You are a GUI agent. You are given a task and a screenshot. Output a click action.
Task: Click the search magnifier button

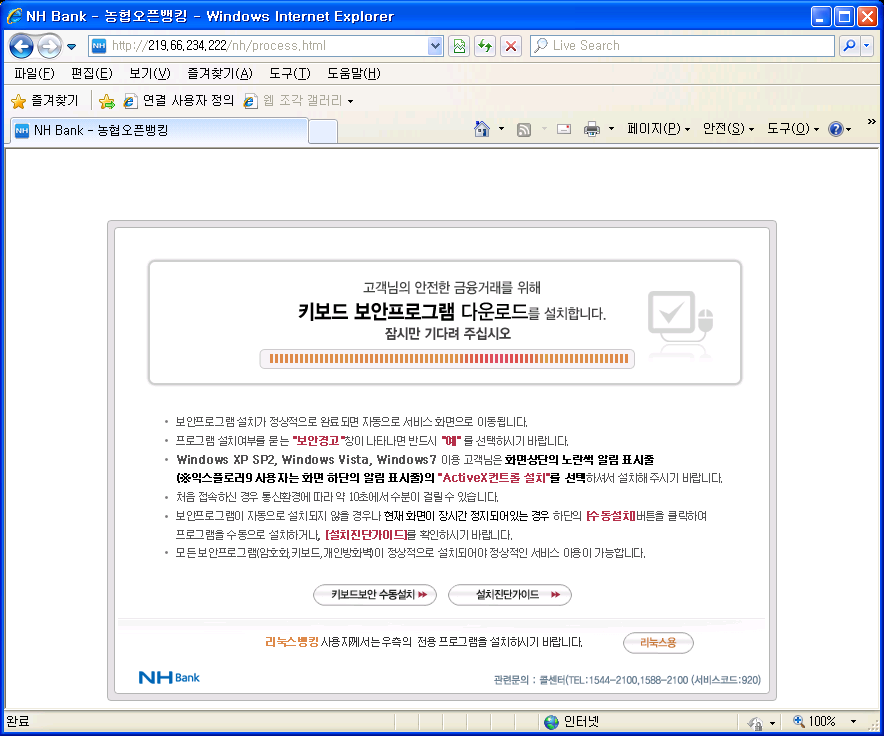point(849,46)
